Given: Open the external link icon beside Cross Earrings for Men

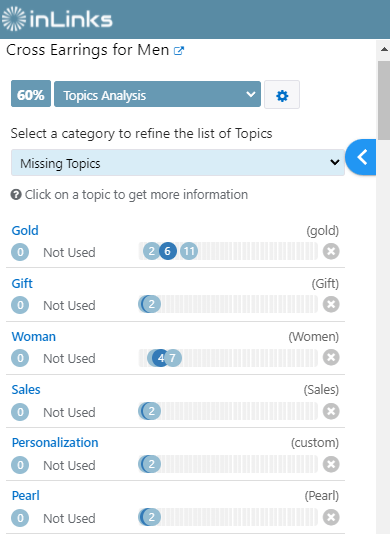Looking at the screenshot, I should [179, 51].
